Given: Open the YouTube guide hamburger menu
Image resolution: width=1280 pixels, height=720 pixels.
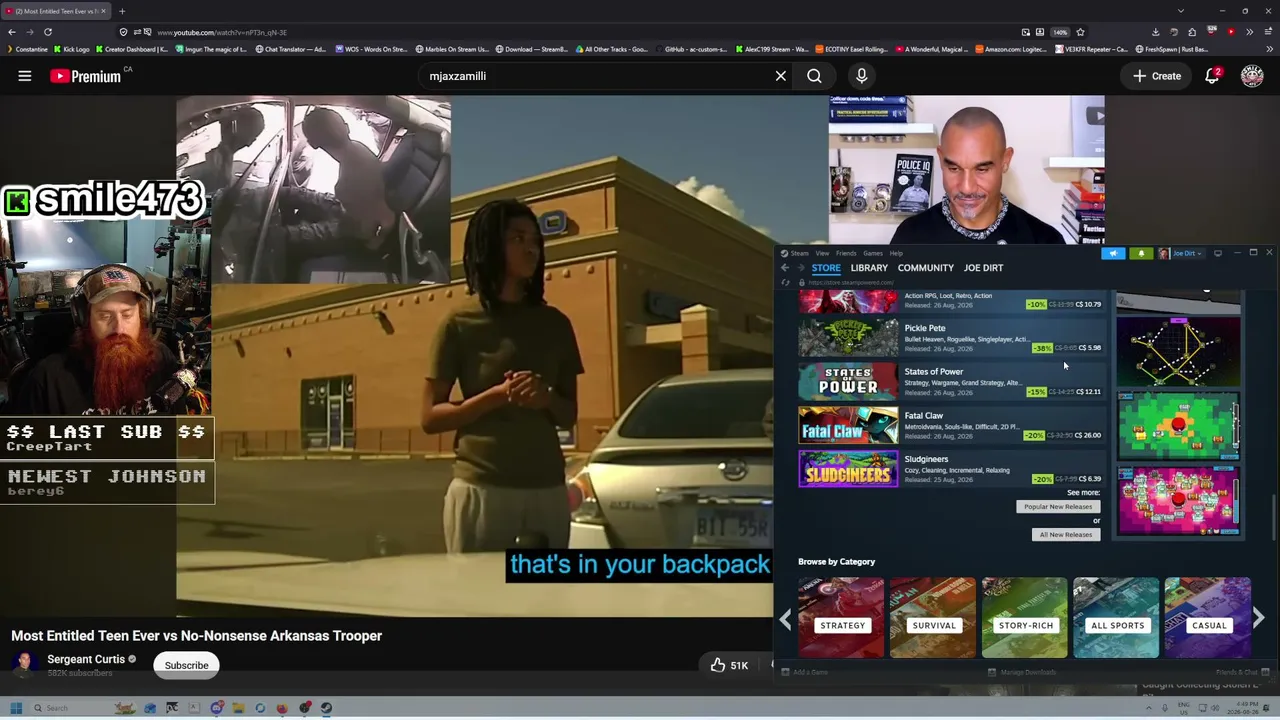Looking at the screenshot, I should [25, 76].
